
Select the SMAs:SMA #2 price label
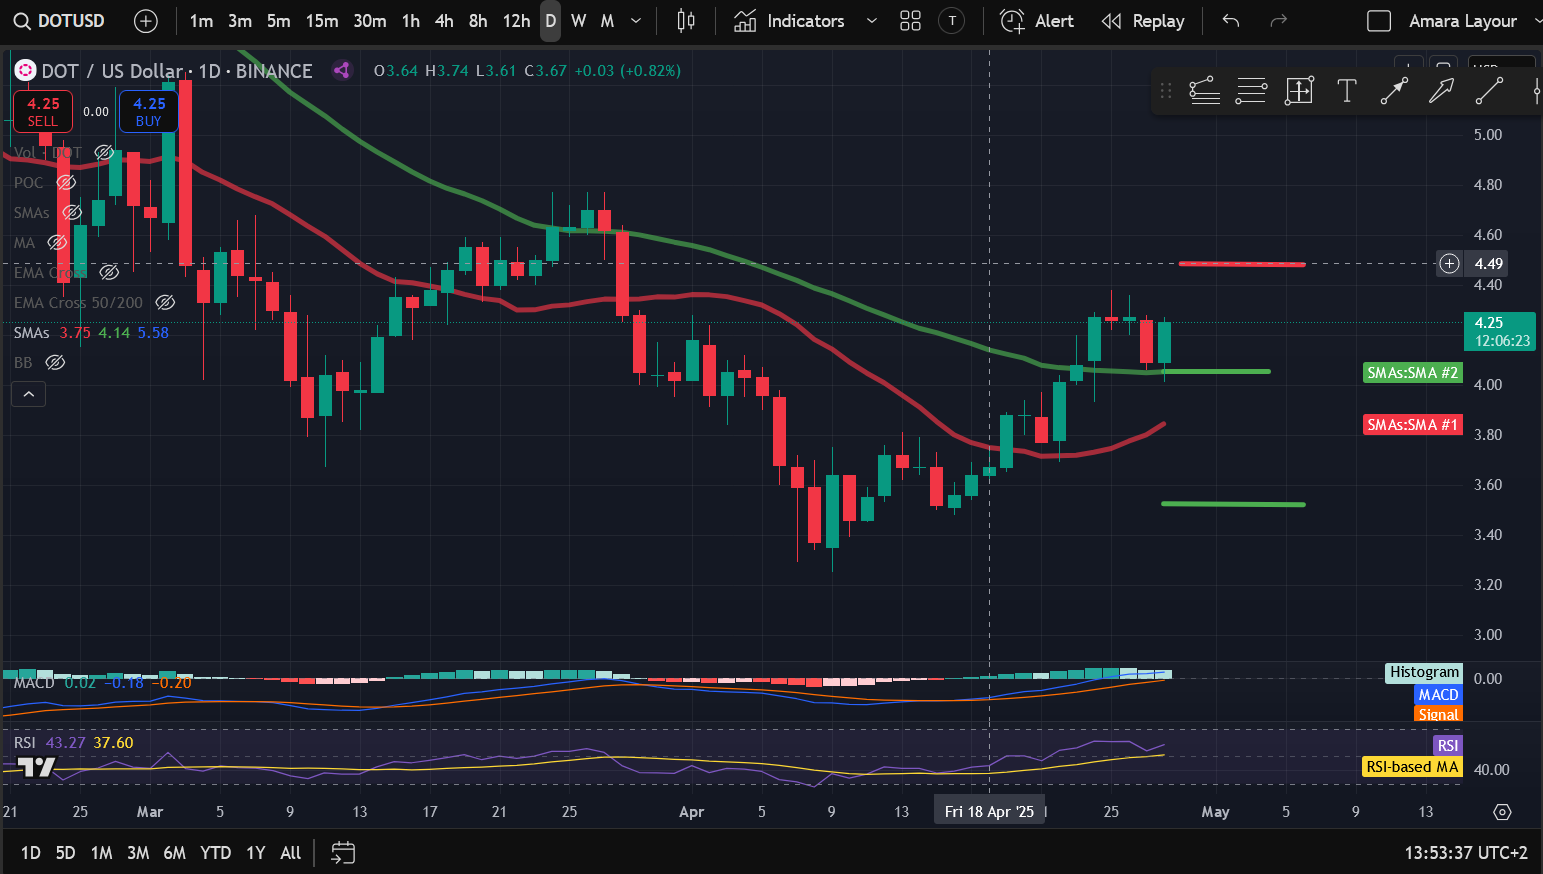point(1412,373)
